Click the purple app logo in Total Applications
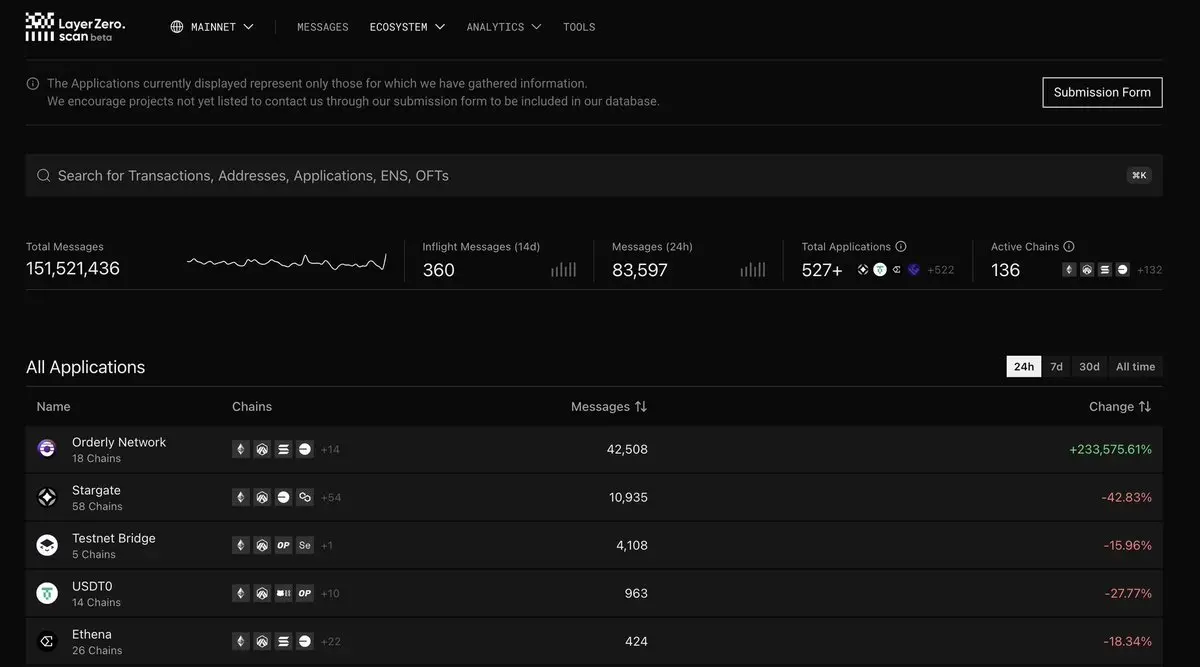The image size is (1200, 667). [x=913, y=270]
